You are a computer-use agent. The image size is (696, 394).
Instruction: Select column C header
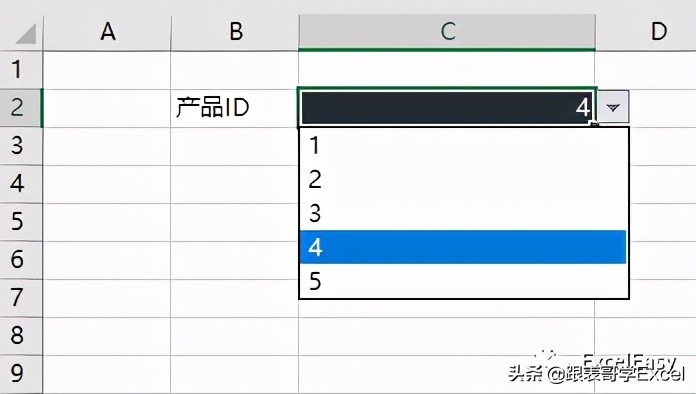447,32
